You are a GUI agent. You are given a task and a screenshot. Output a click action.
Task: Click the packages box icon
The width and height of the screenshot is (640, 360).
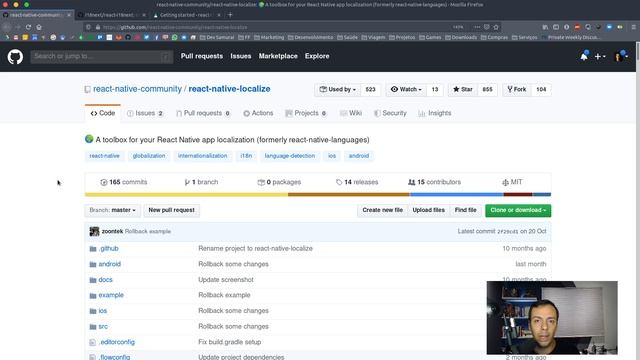[261, 182]
